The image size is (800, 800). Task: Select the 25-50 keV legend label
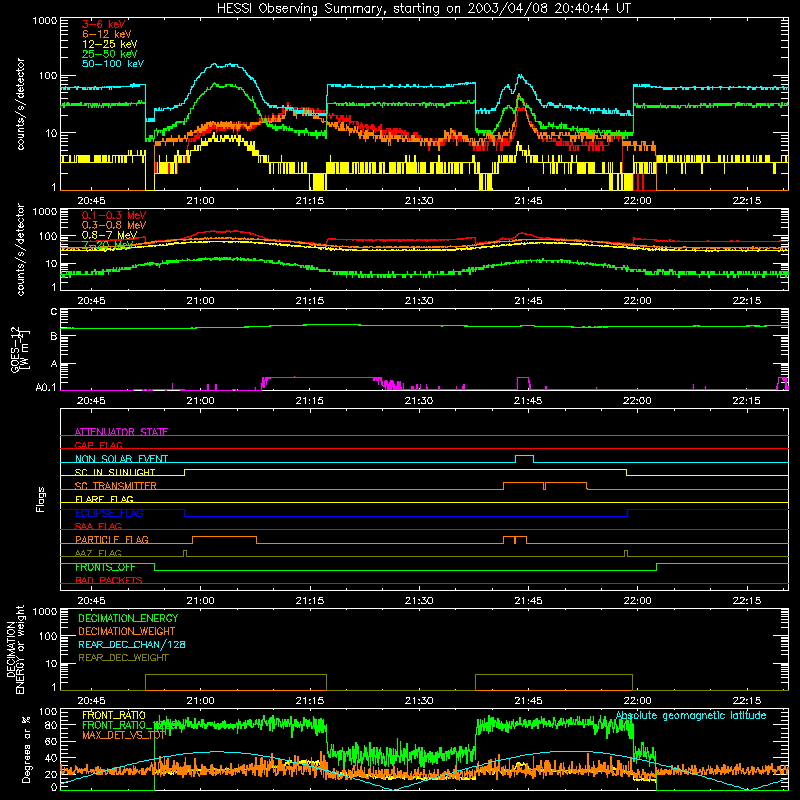110,54
